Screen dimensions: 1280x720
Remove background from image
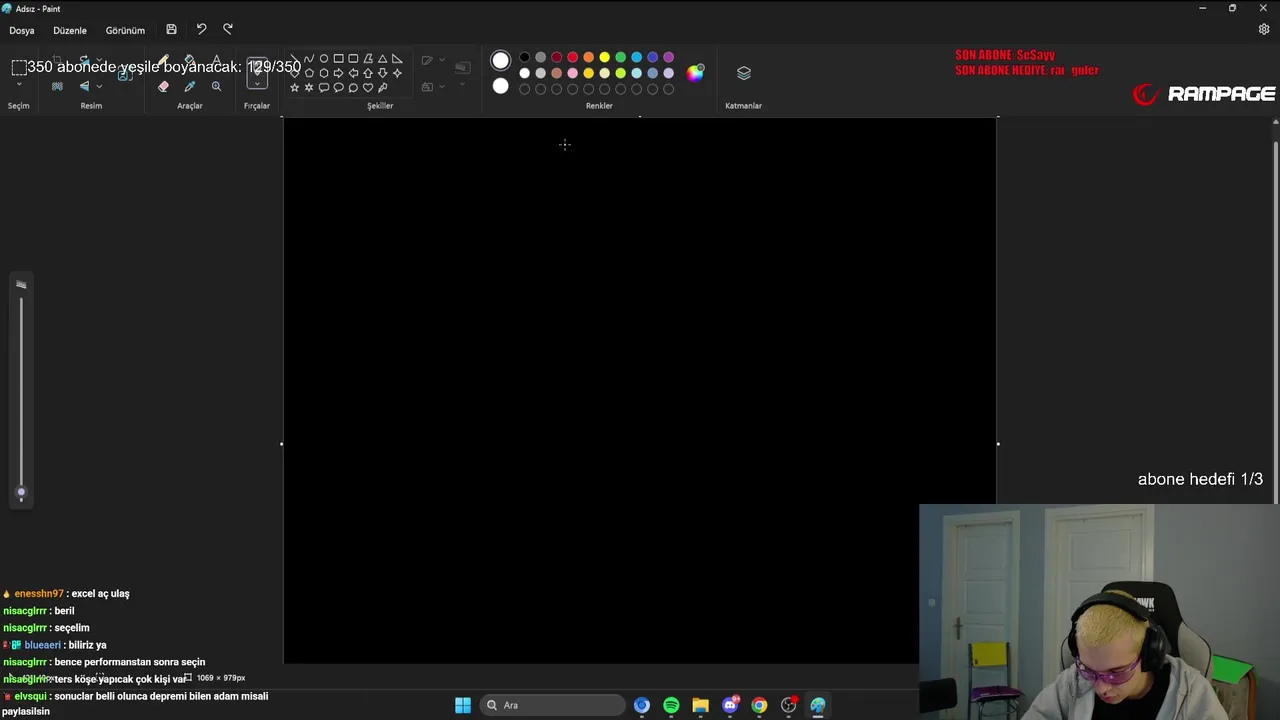coord(57,86)
